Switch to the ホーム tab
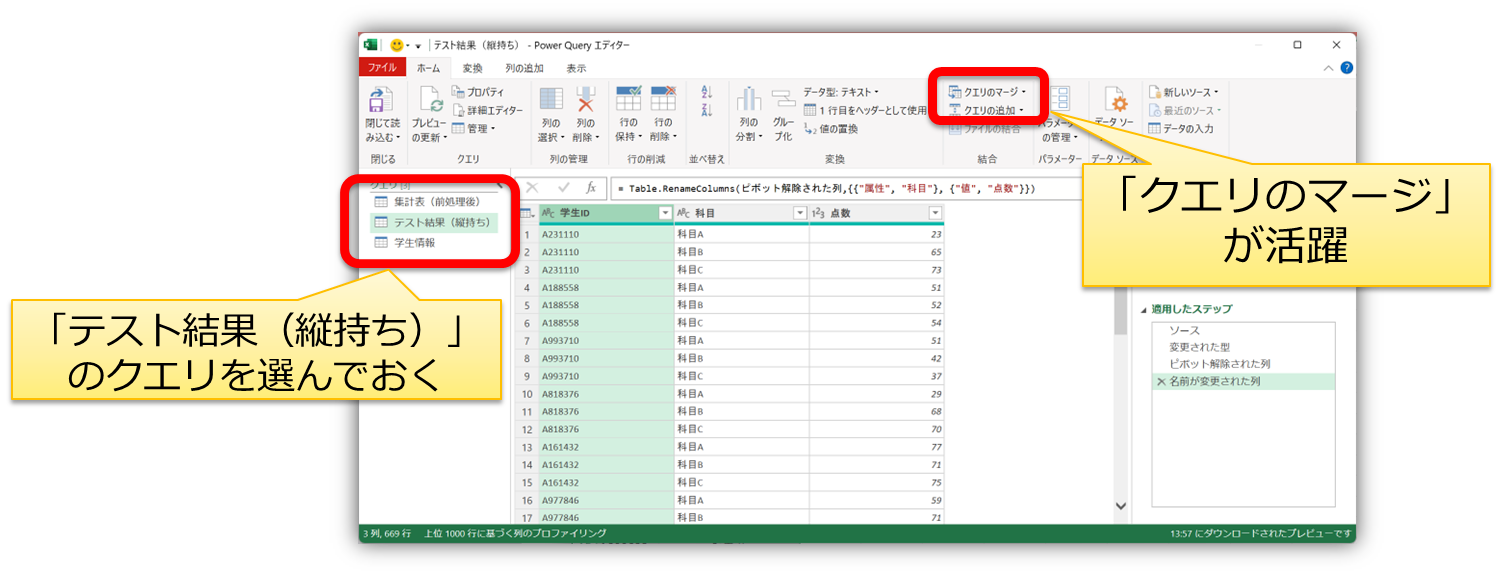Screen dimensions: 1507x576 point(428,68)
